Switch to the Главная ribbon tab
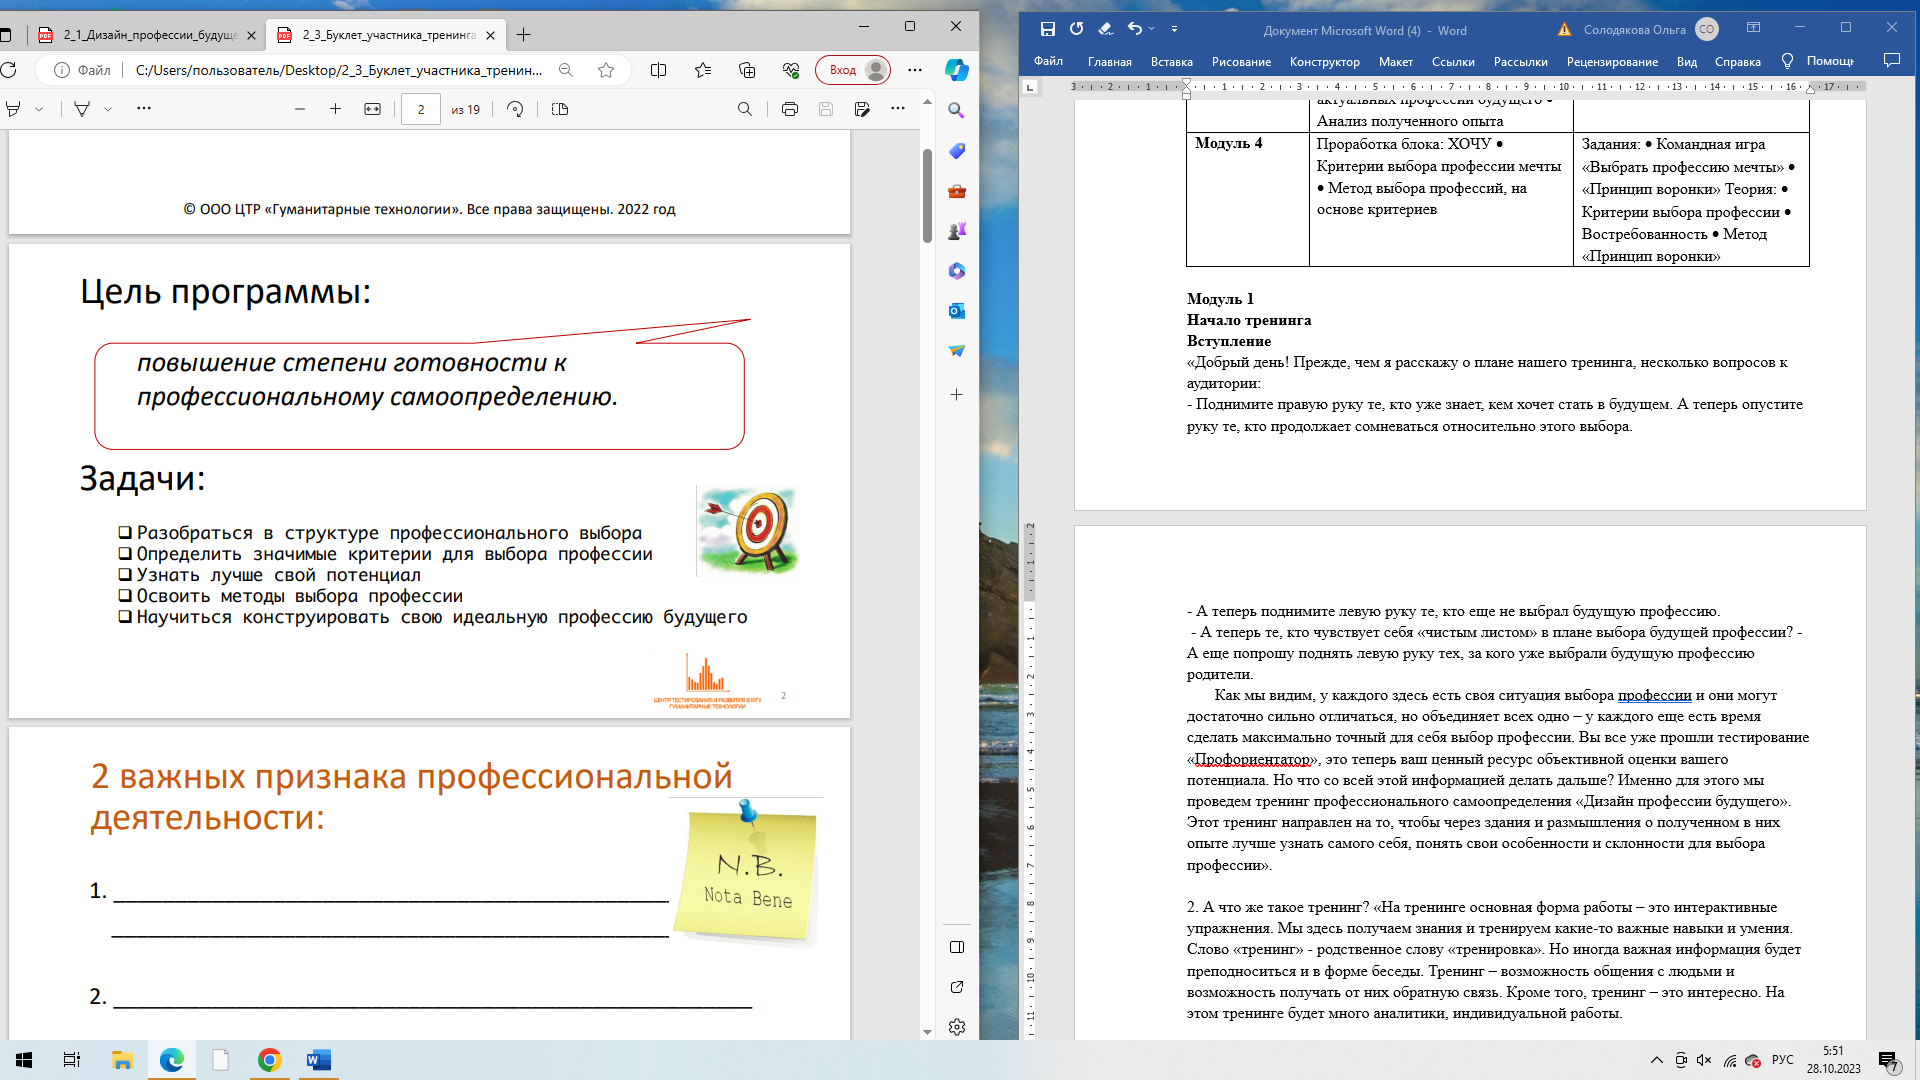This screenshot has height=1080, width=1920. tap(1110, 61)
